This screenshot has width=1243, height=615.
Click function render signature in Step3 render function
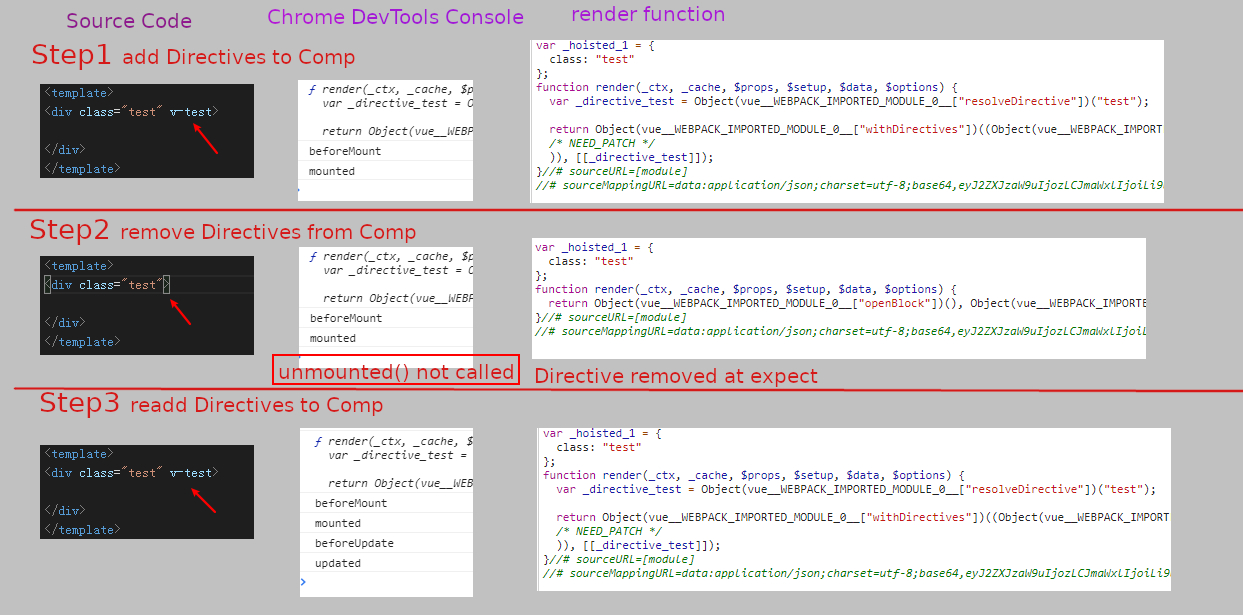click(x=754, y=475)
